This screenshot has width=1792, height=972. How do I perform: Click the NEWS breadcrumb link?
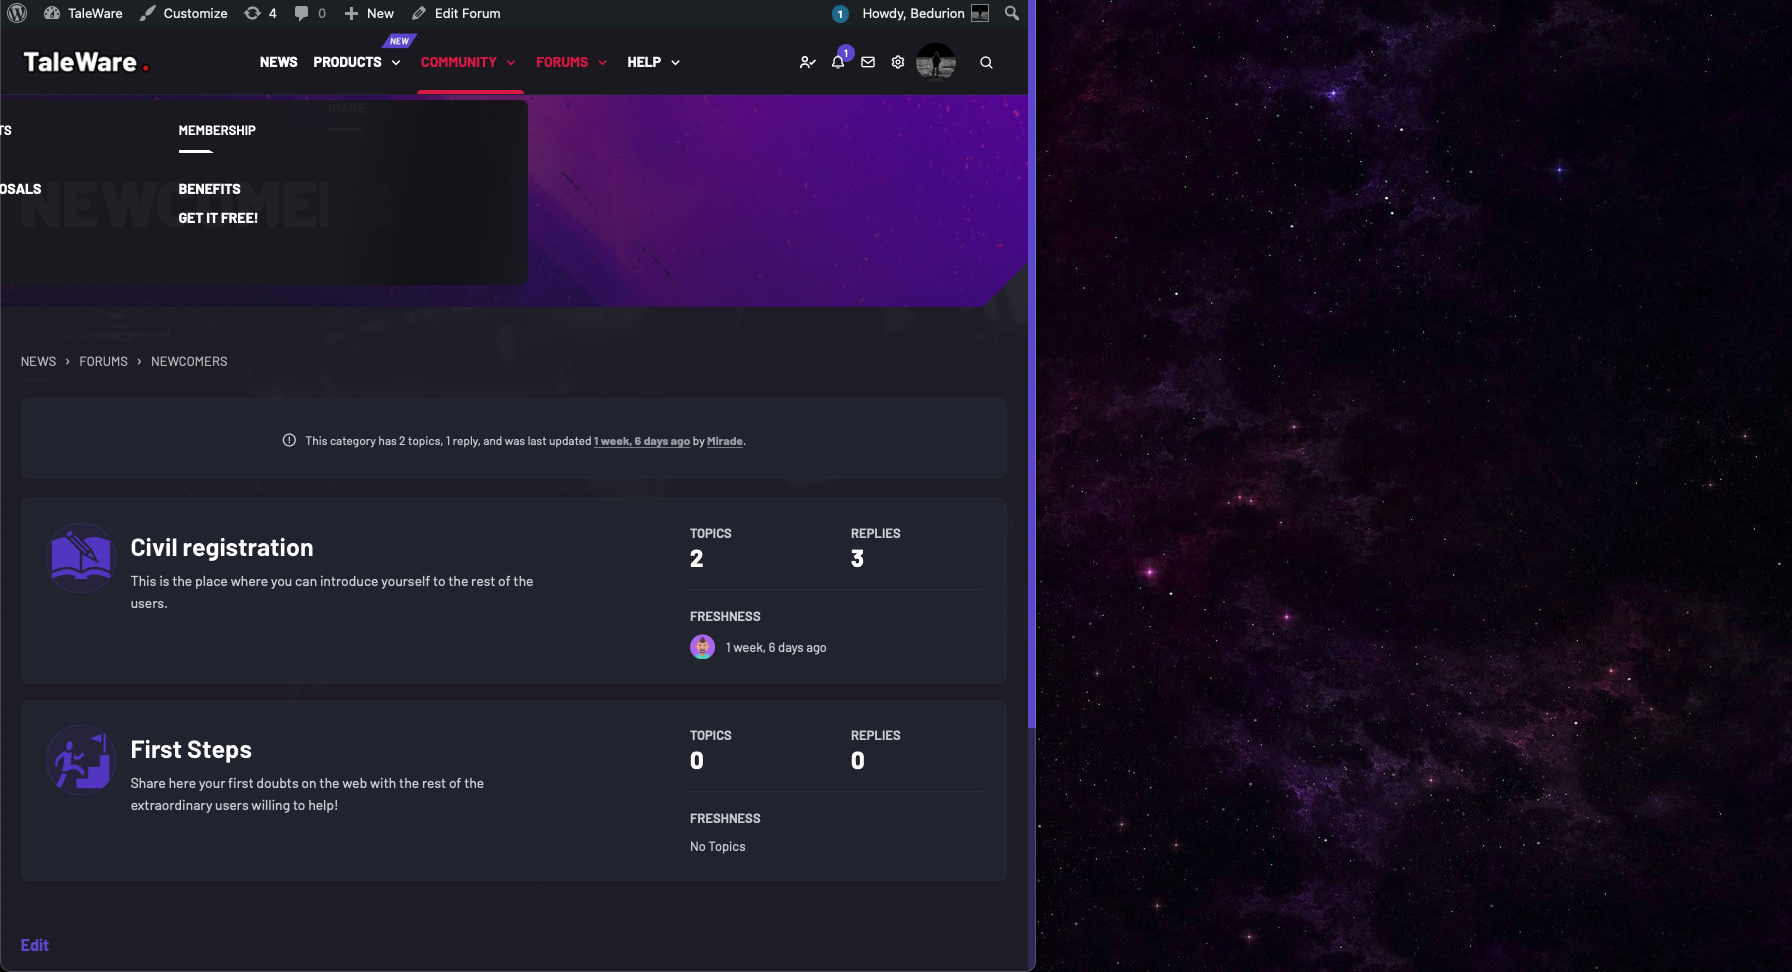pyautogui.click(x=38, y=361)
